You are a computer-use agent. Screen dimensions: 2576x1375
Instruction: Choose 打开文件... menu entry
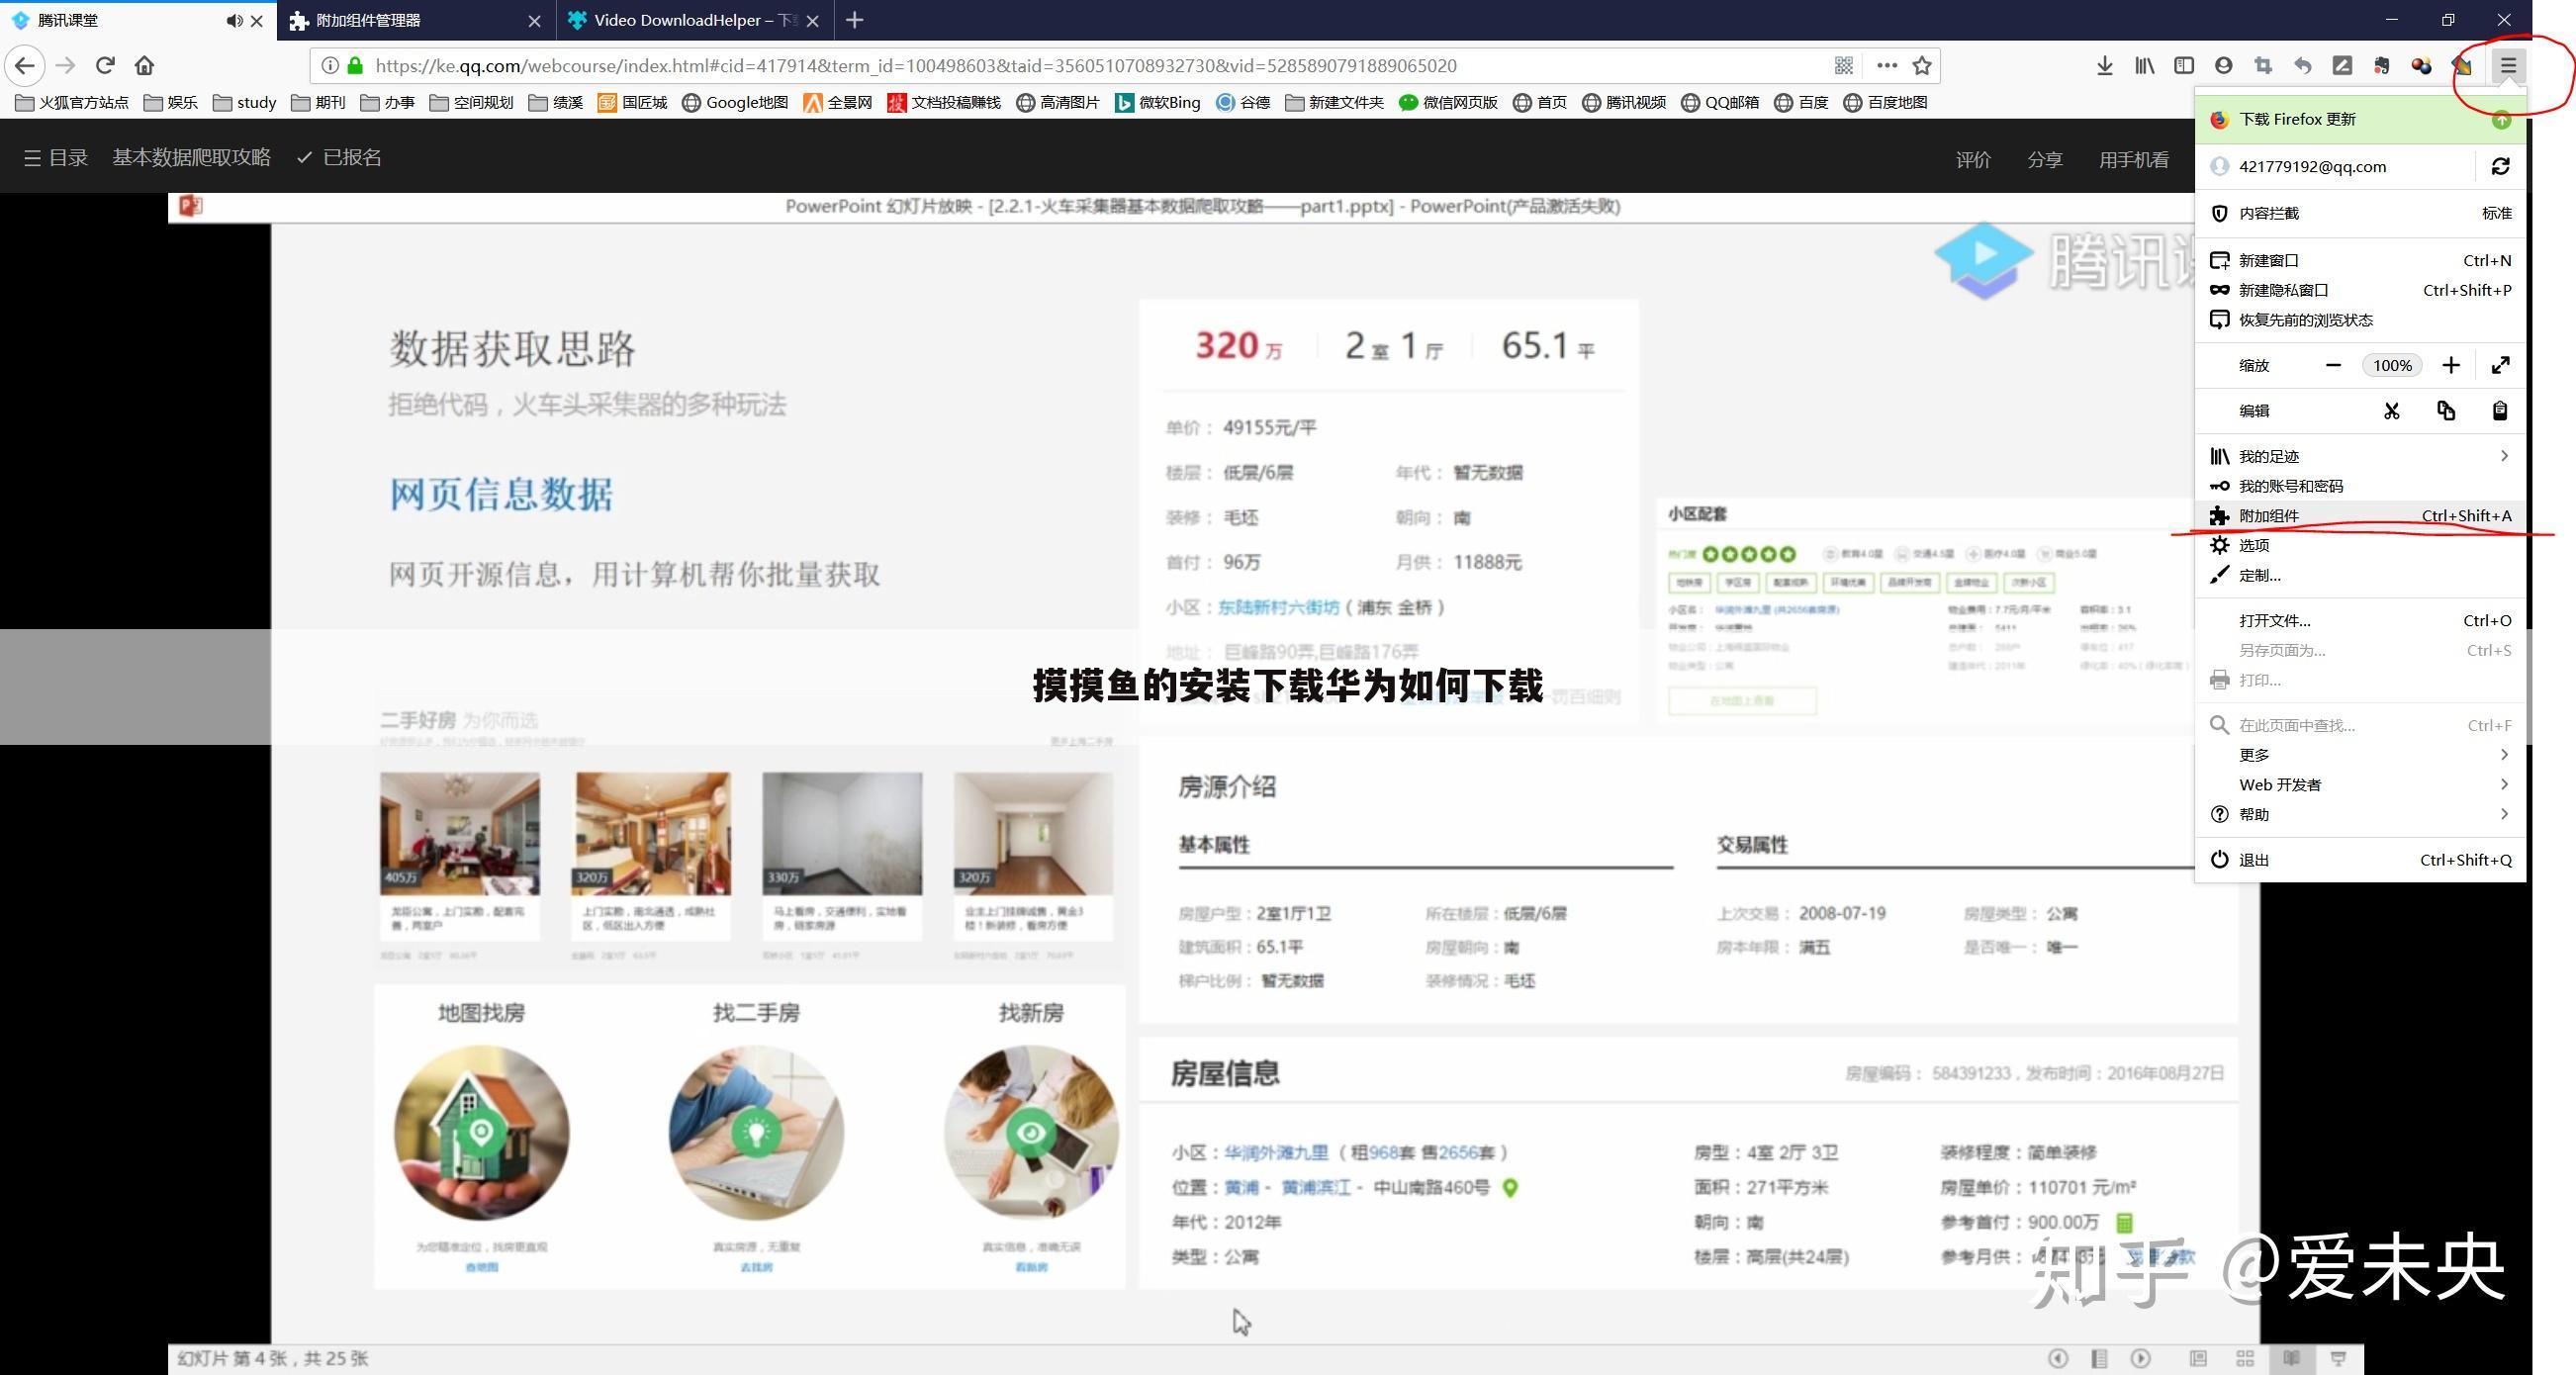[x=2360, y=621]
